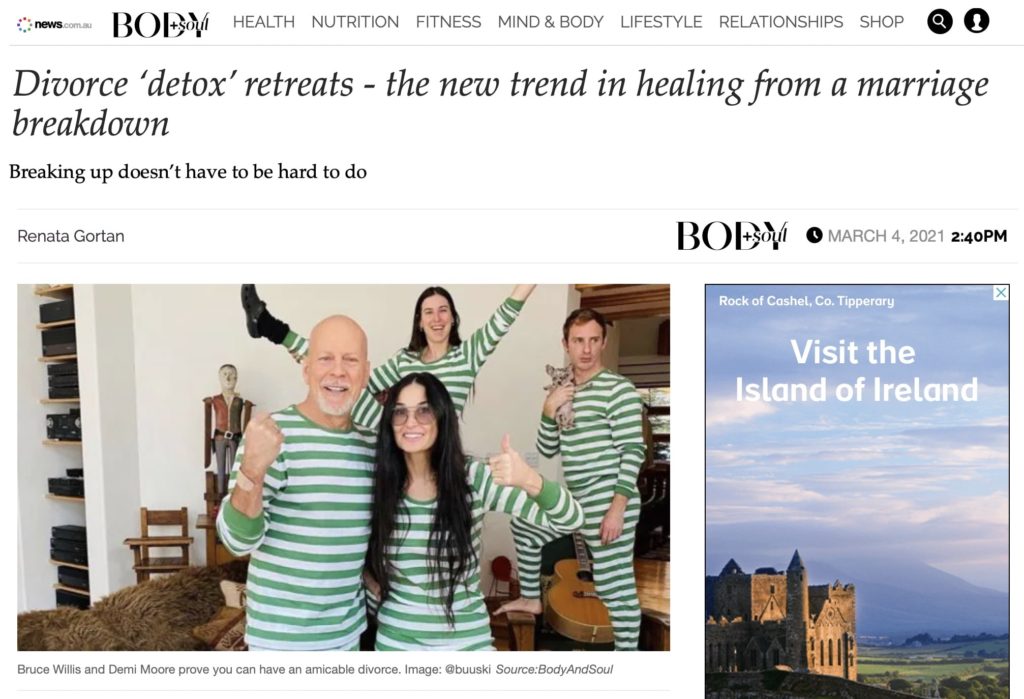Navigate to the Relationships section
1024x699 pixels.
pos(781,22)
